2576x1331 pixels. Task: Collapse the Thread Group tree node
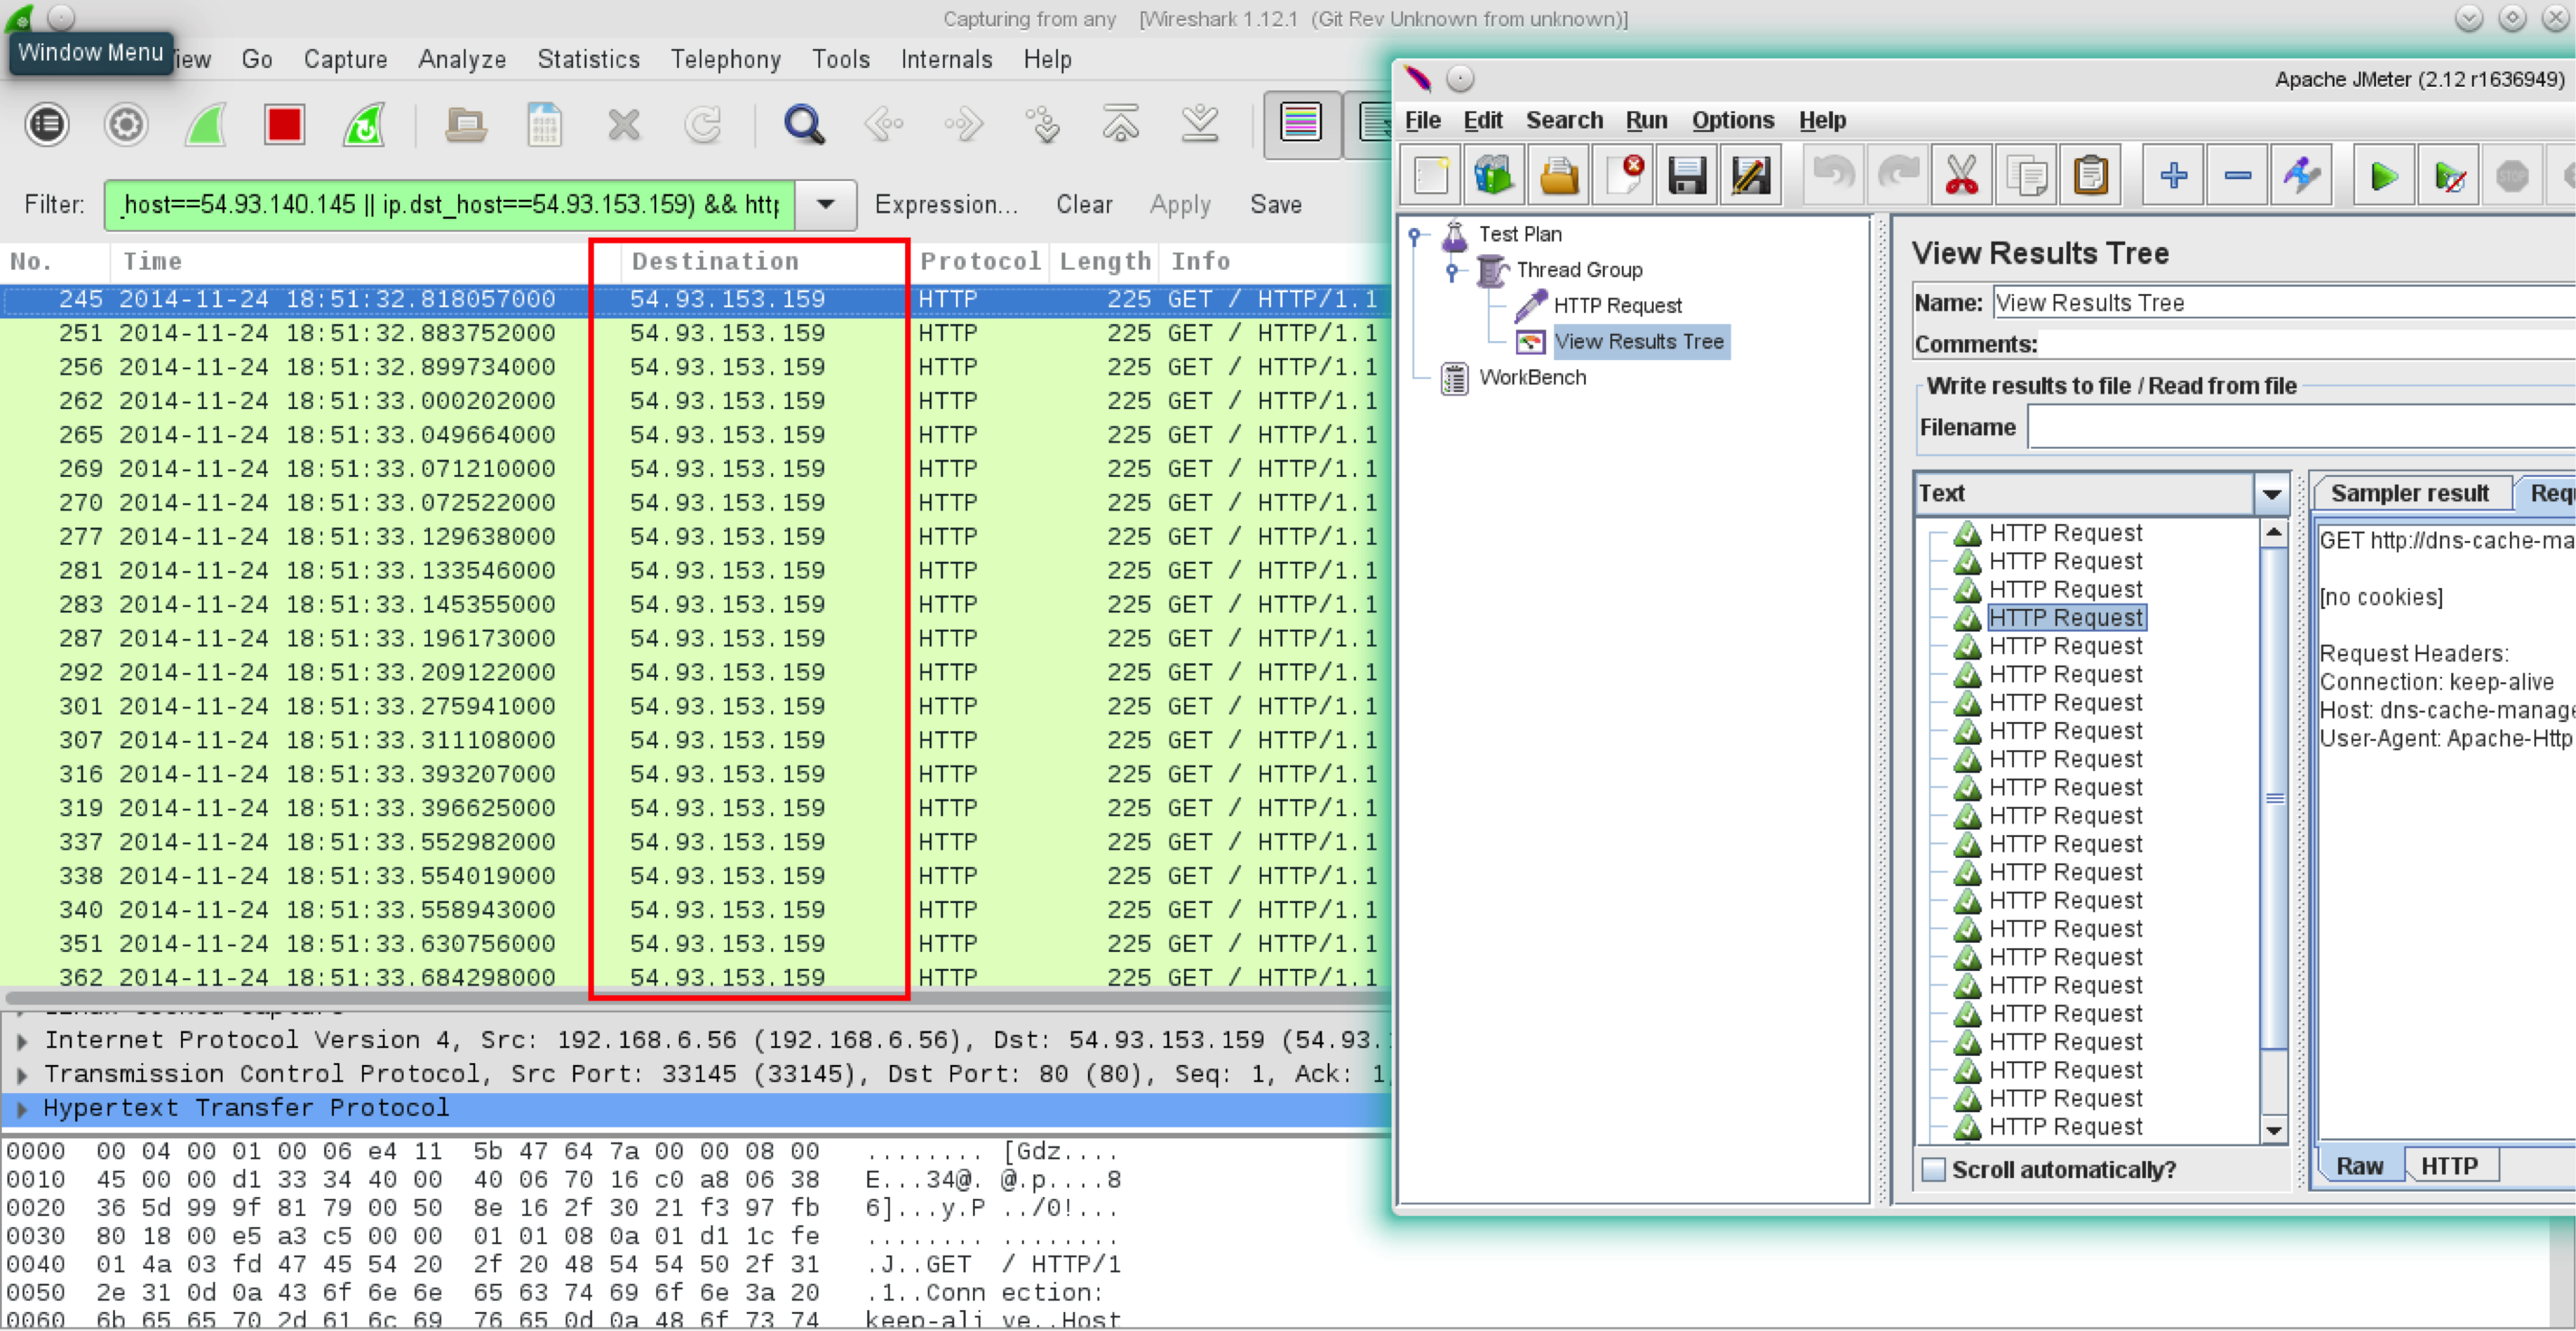[x=1453, y=271]
